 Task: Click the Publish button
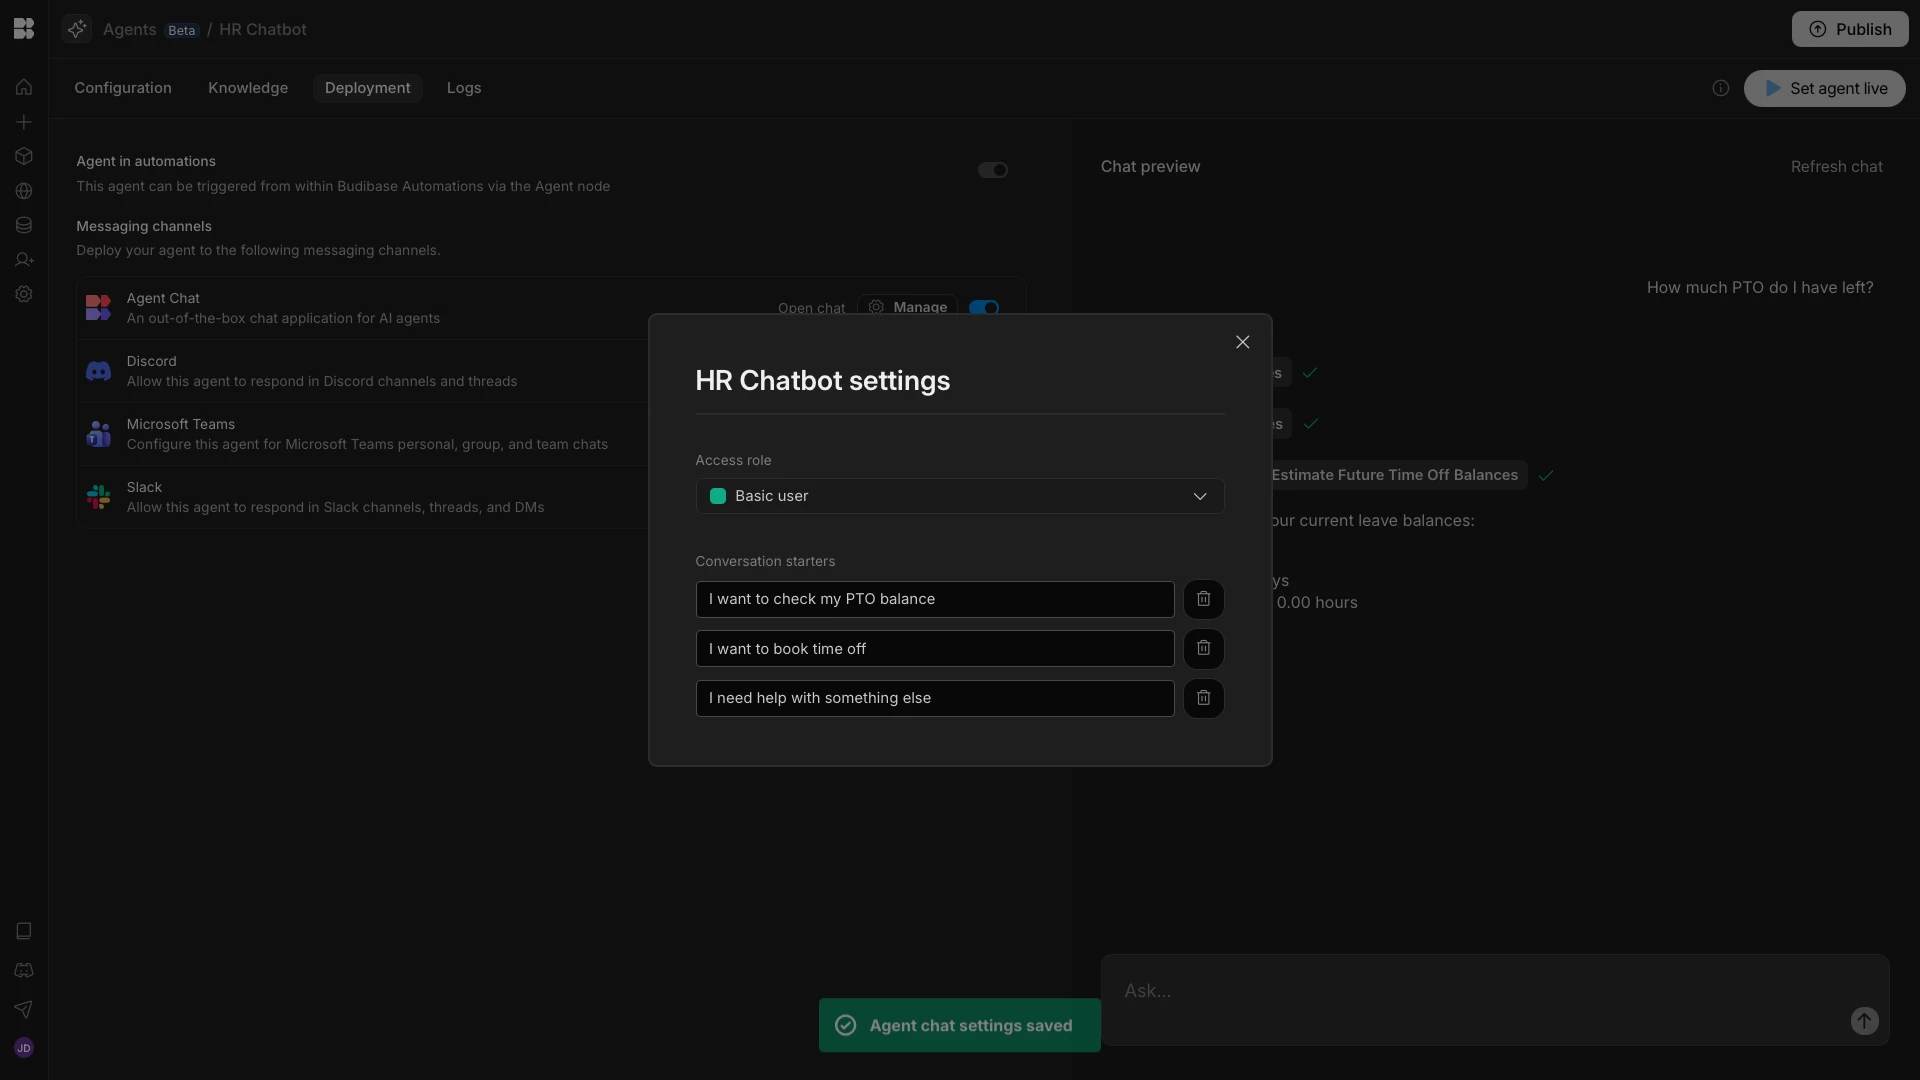pyautogui.click(x=1849, y=29)
